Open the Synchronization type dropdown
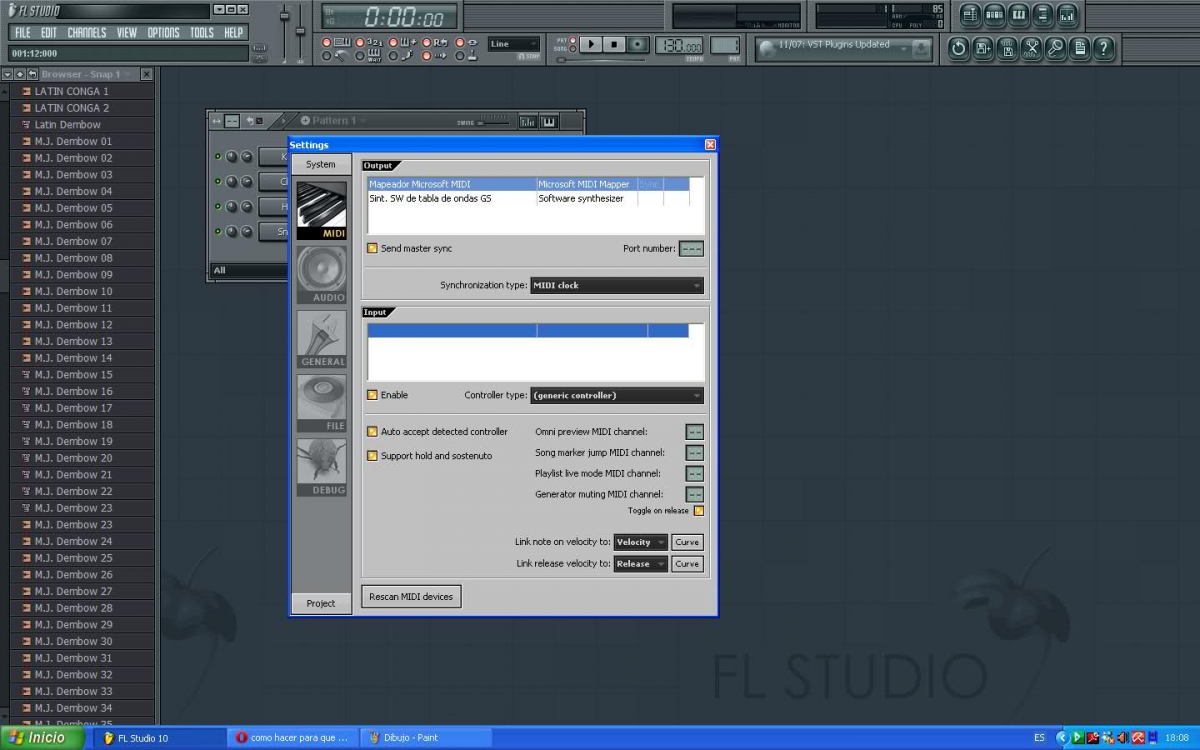This screenshot has height=750, width=1200. point(616,285)
